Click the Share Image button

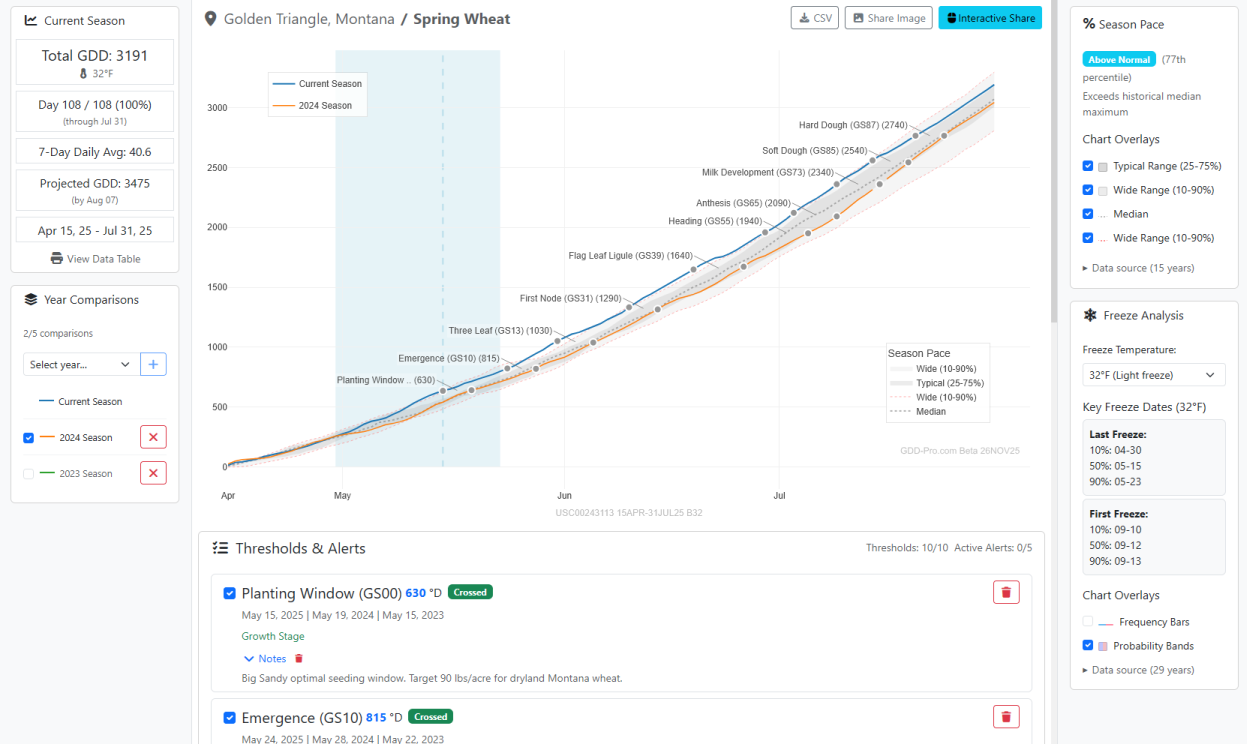click(x=888, y=18)
